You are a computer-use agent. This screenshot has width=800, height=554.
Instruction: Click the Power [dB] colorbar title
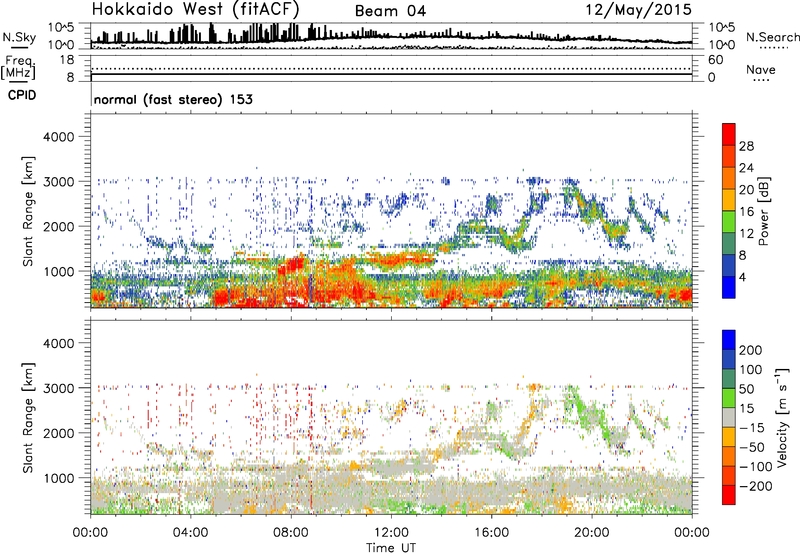coord(763,211)
